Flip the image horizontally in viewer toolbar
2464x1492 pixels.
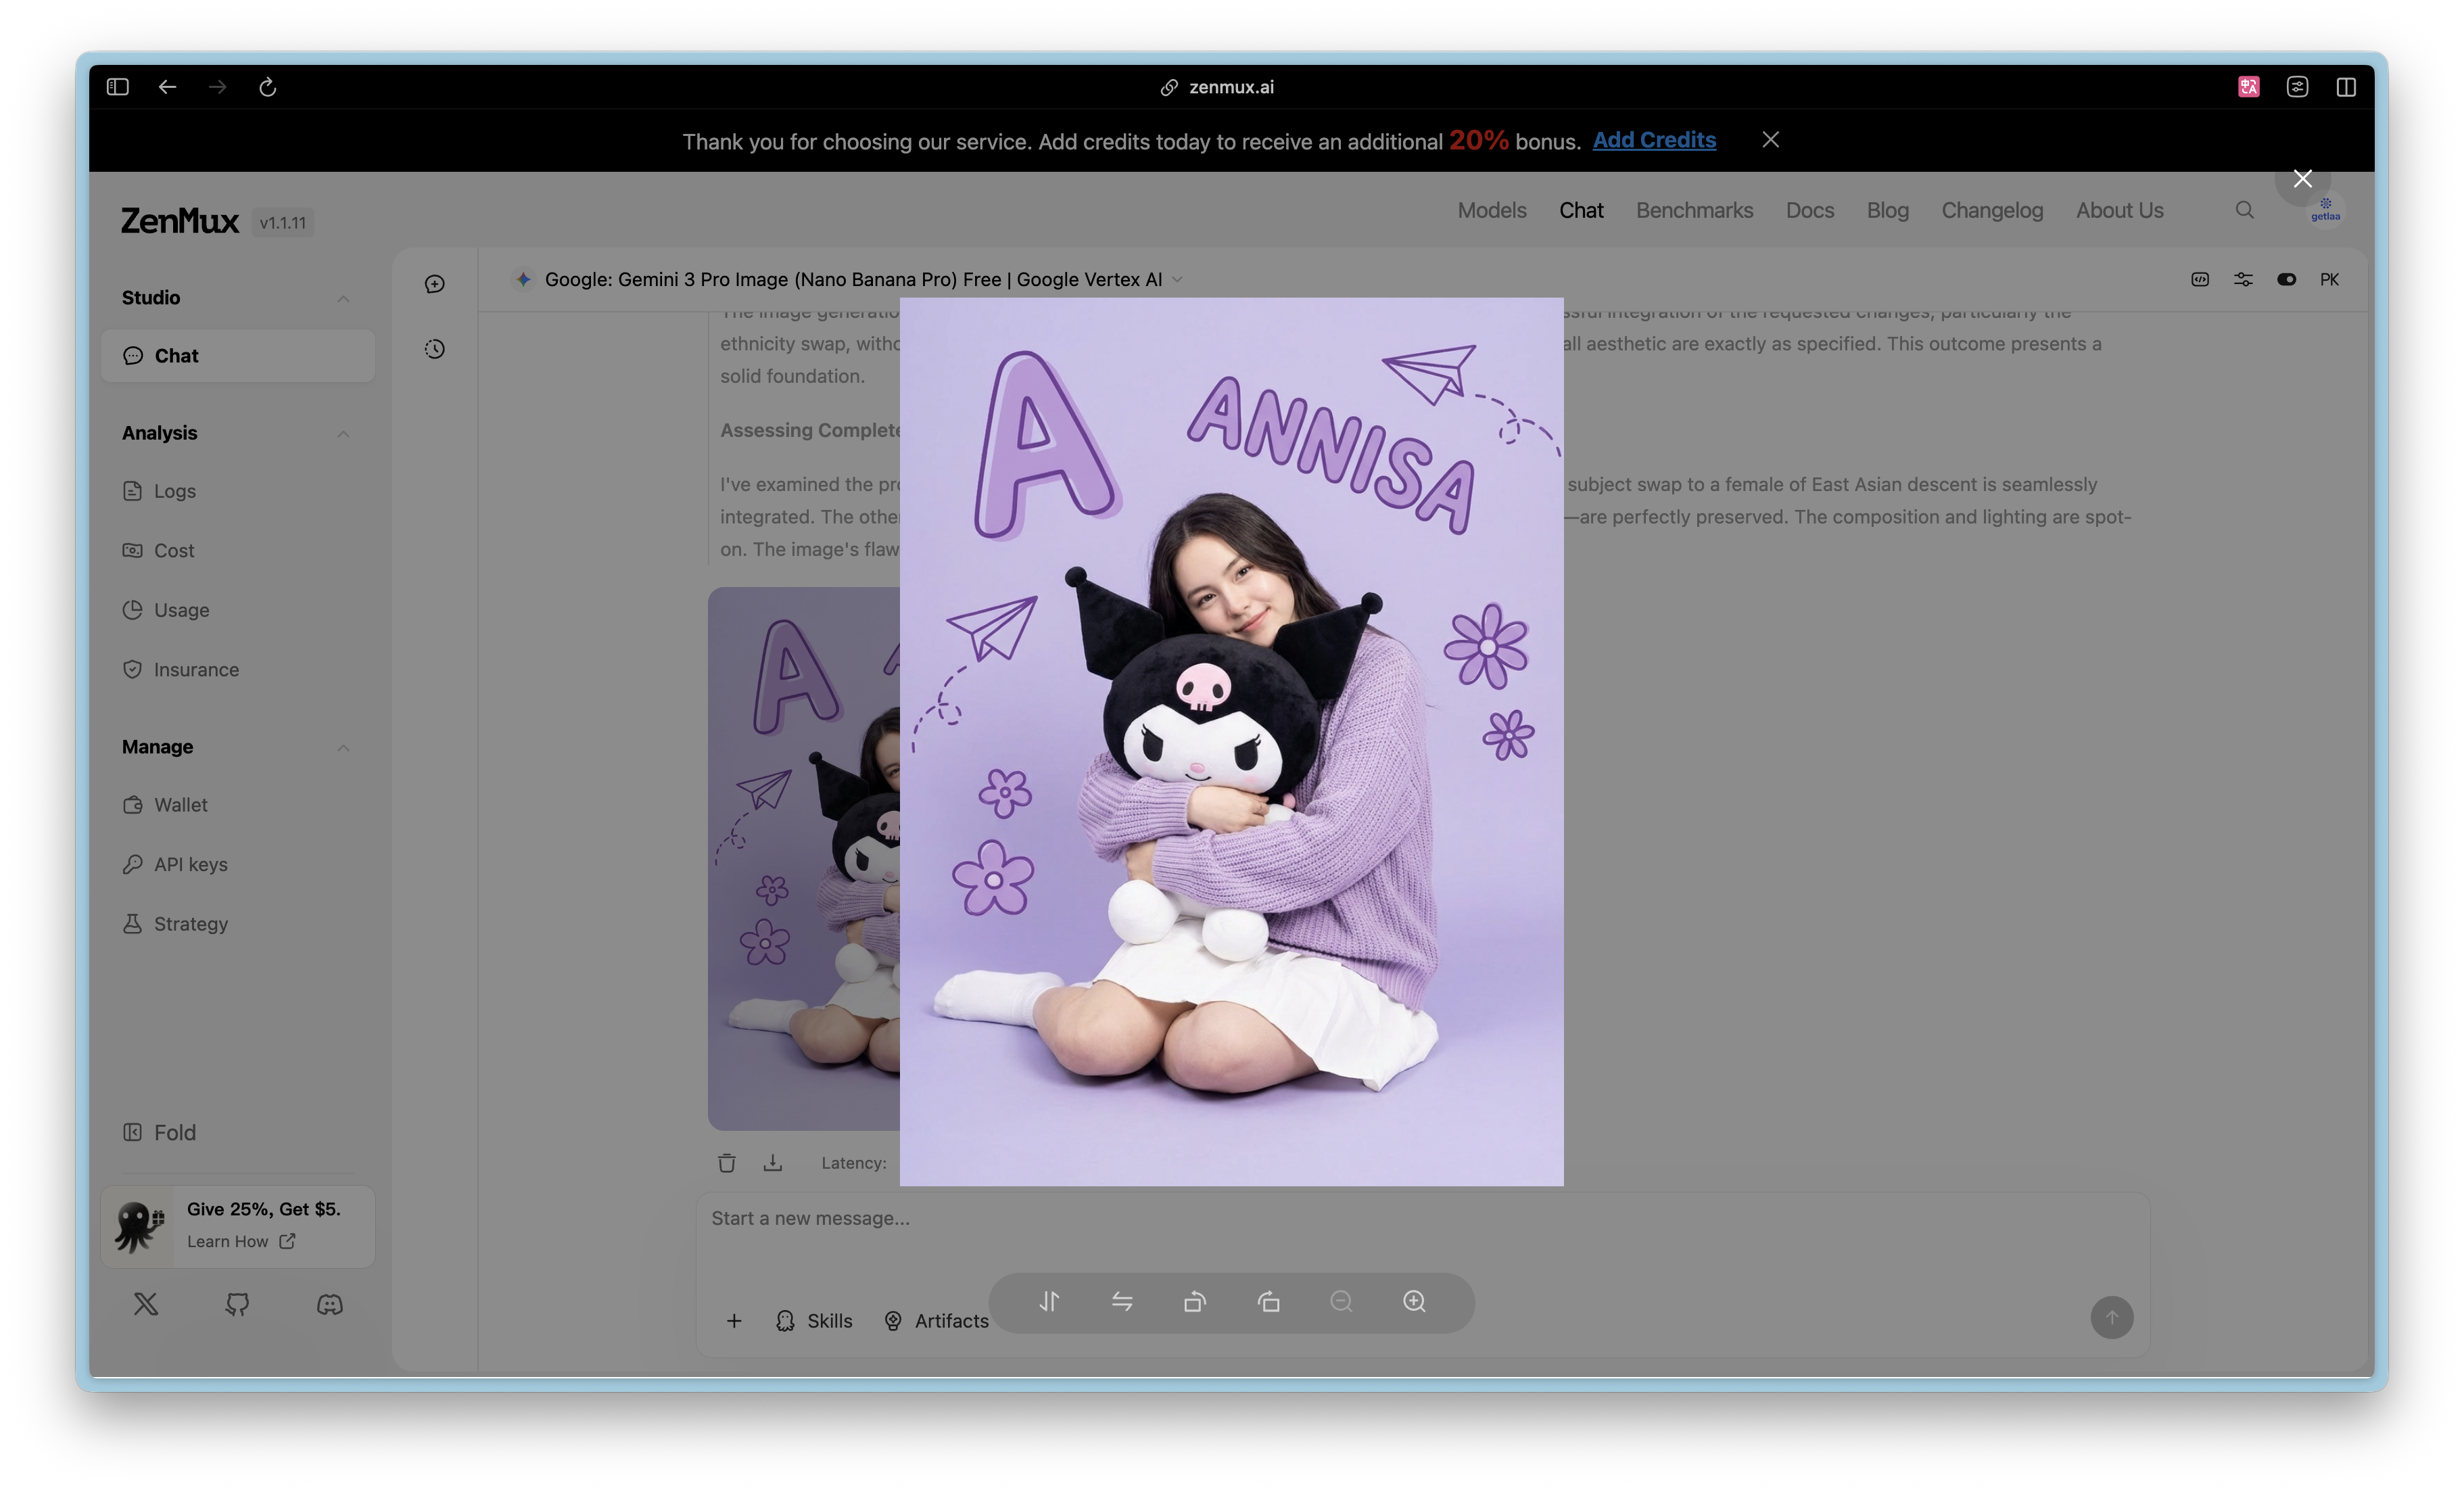[1122, 1301]
